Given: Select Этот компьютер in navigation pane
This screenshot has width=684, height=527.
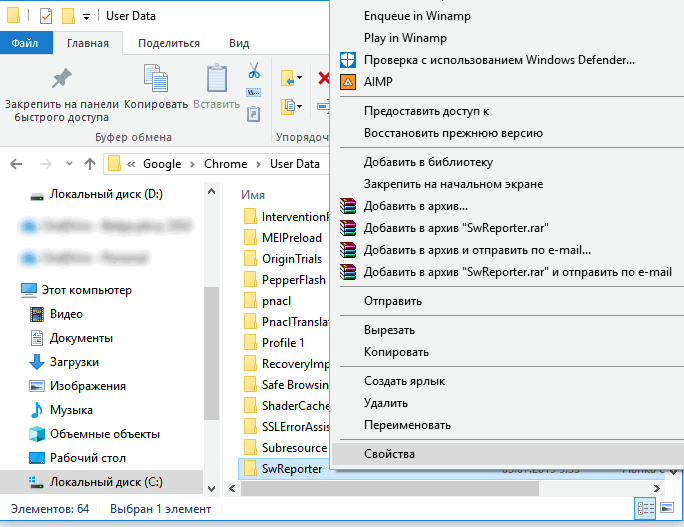Looking at the screenshot, I should pos(86,290).
